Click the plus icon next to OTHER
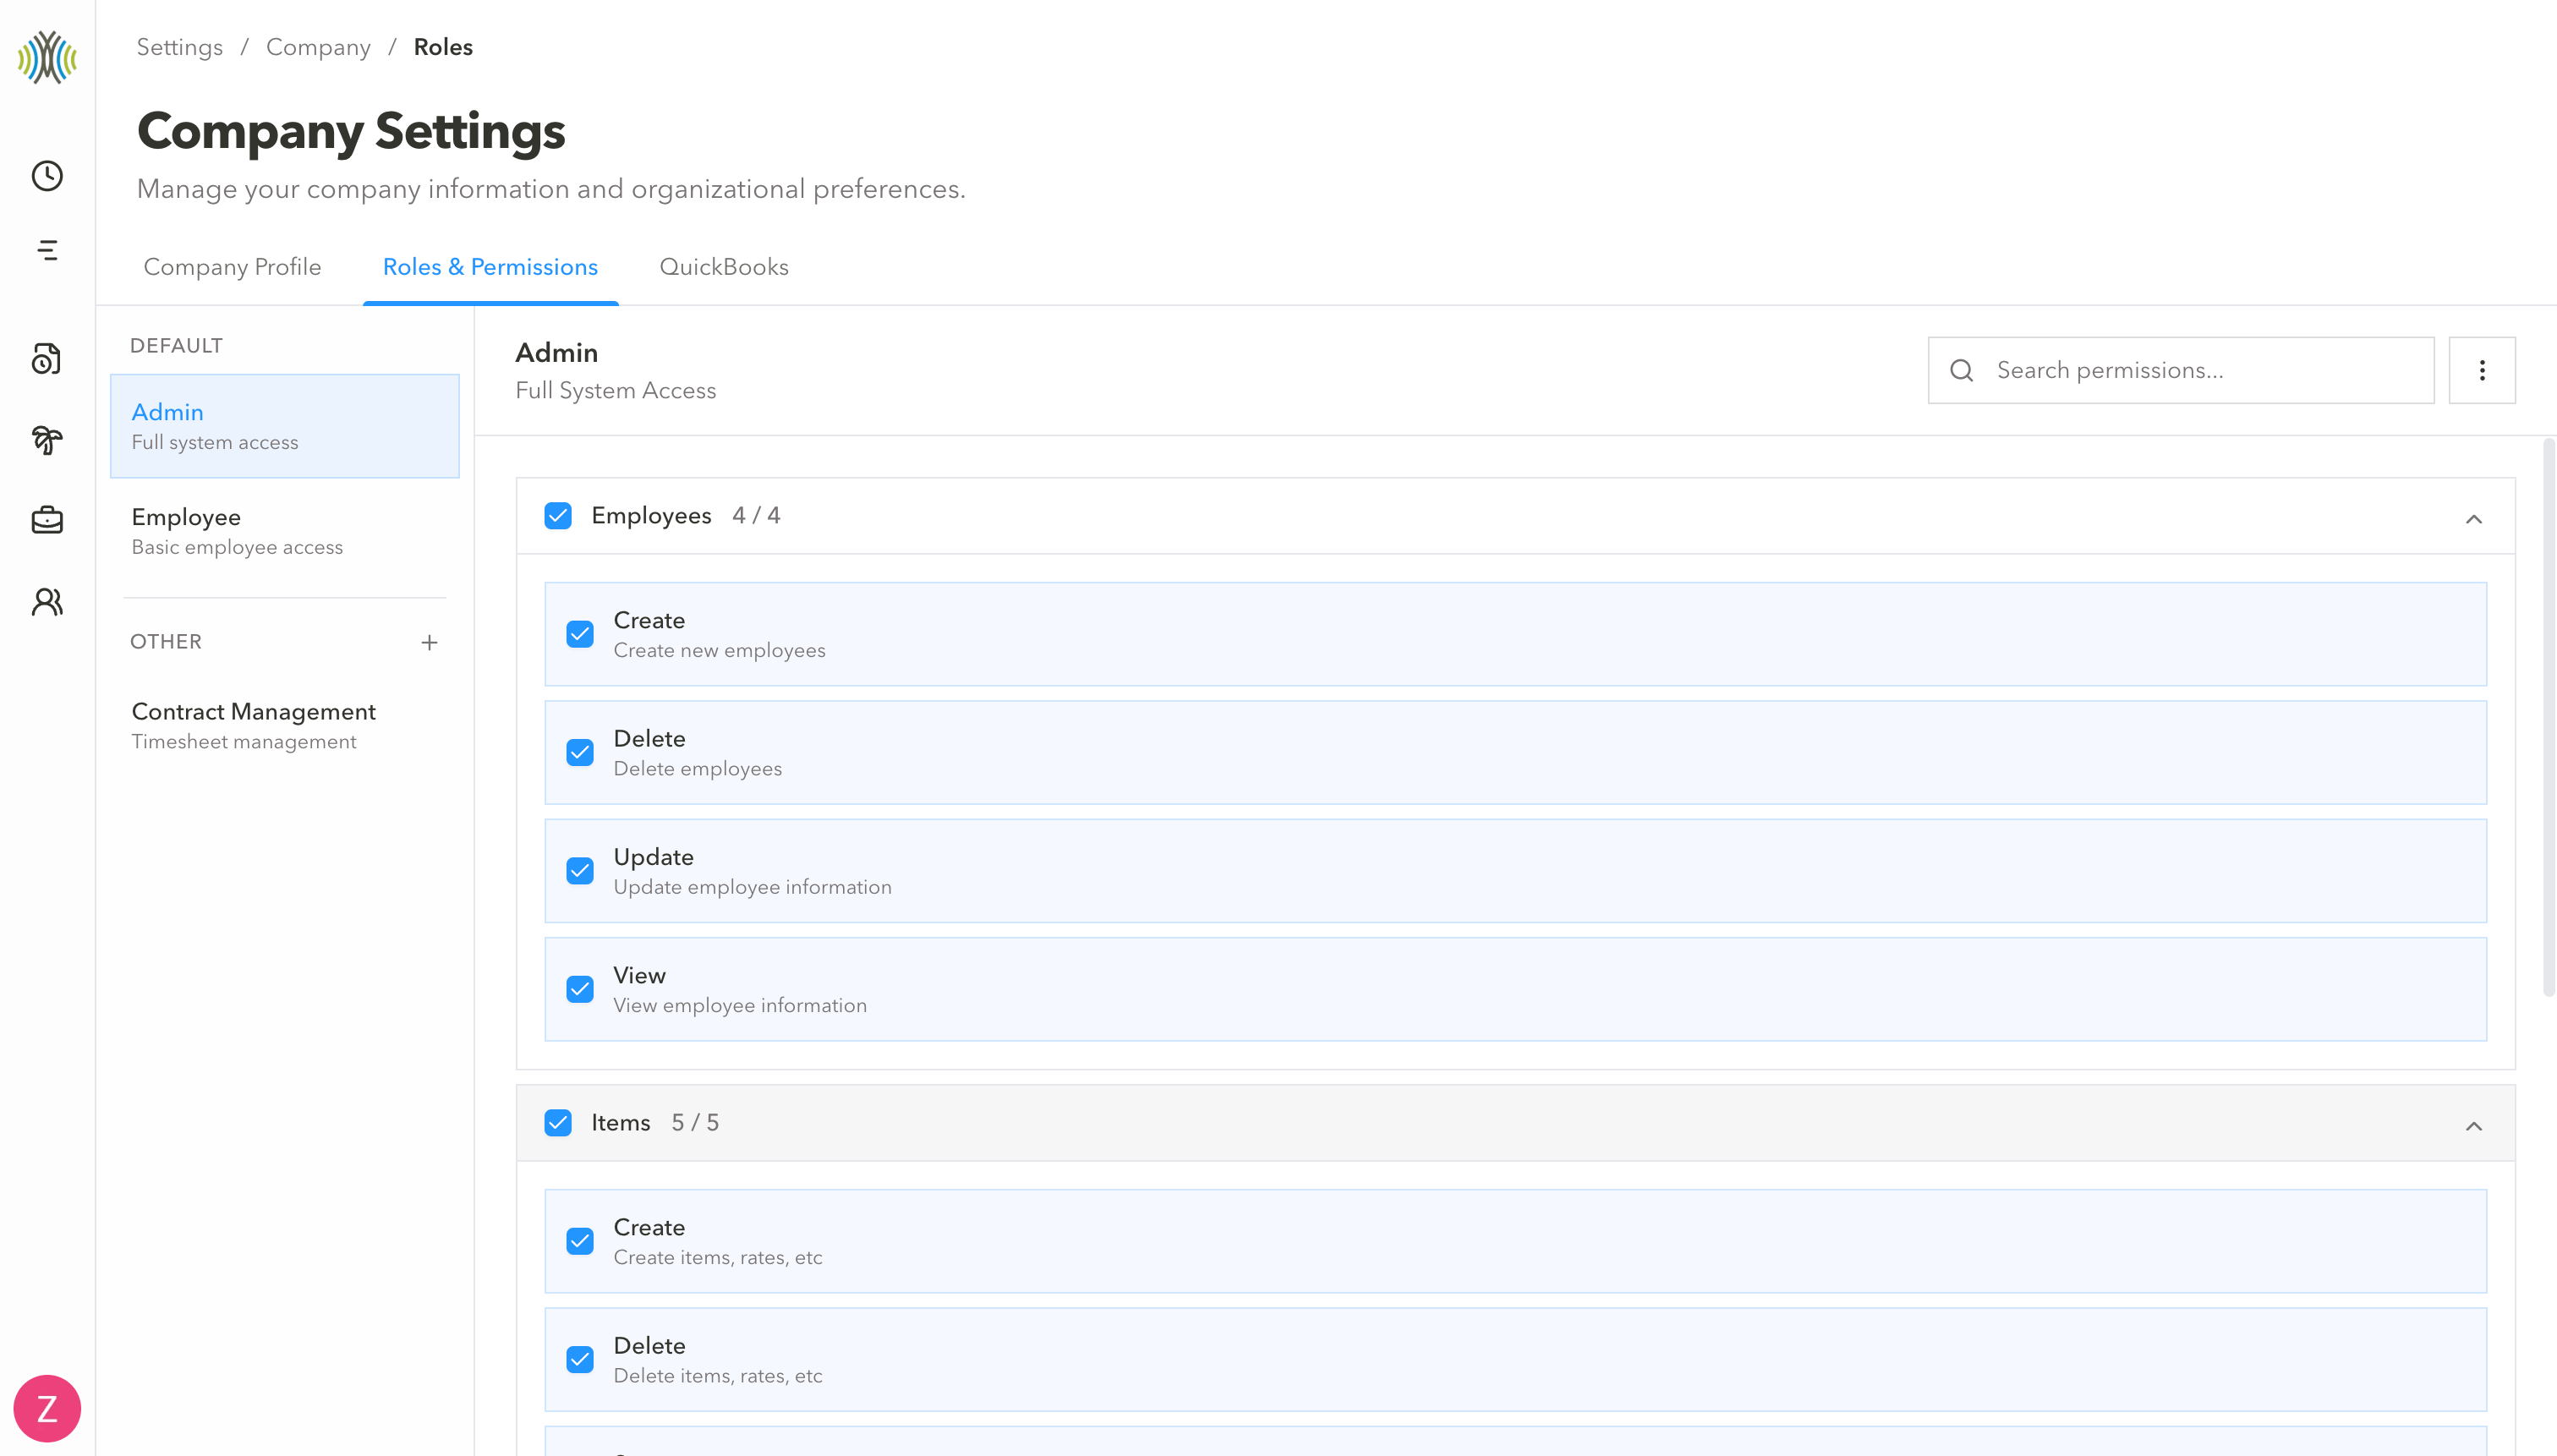Image resolution: width=2557 pixels, height=1456 pixels. pyautogui.click(x=429, y=642)
